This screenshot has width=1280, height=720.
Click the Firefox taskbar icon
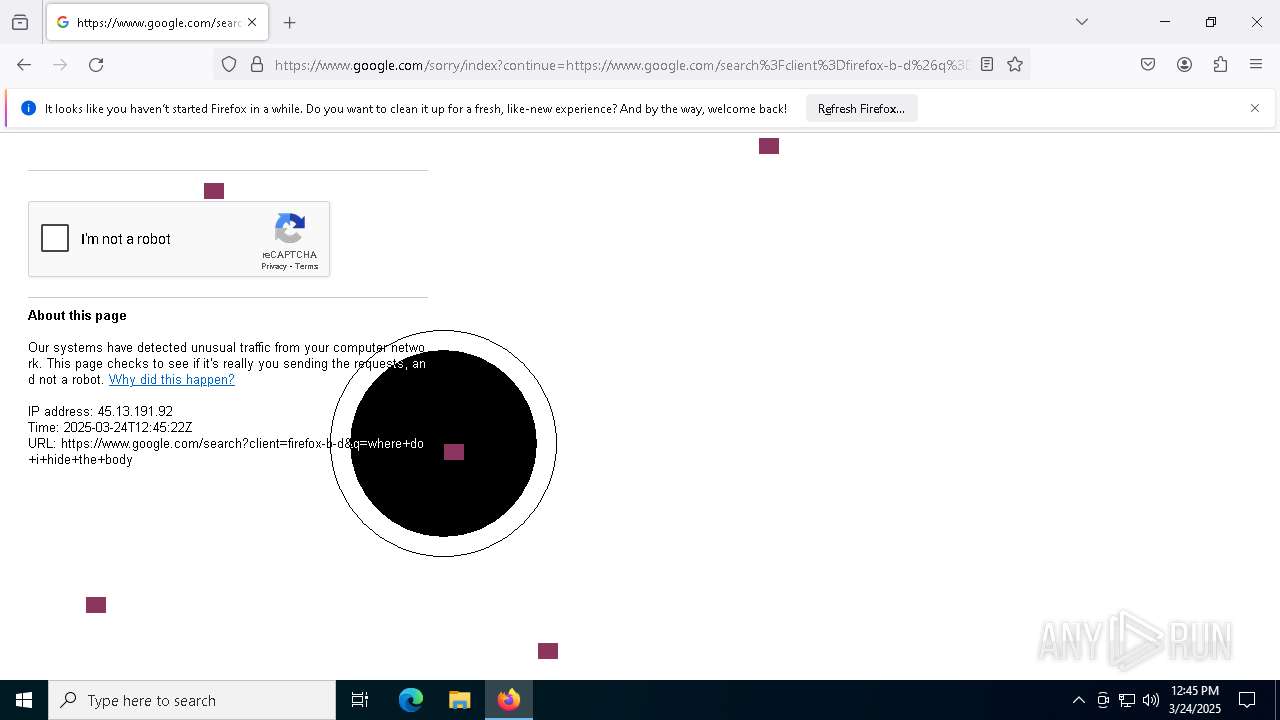(x=508, y=700)
